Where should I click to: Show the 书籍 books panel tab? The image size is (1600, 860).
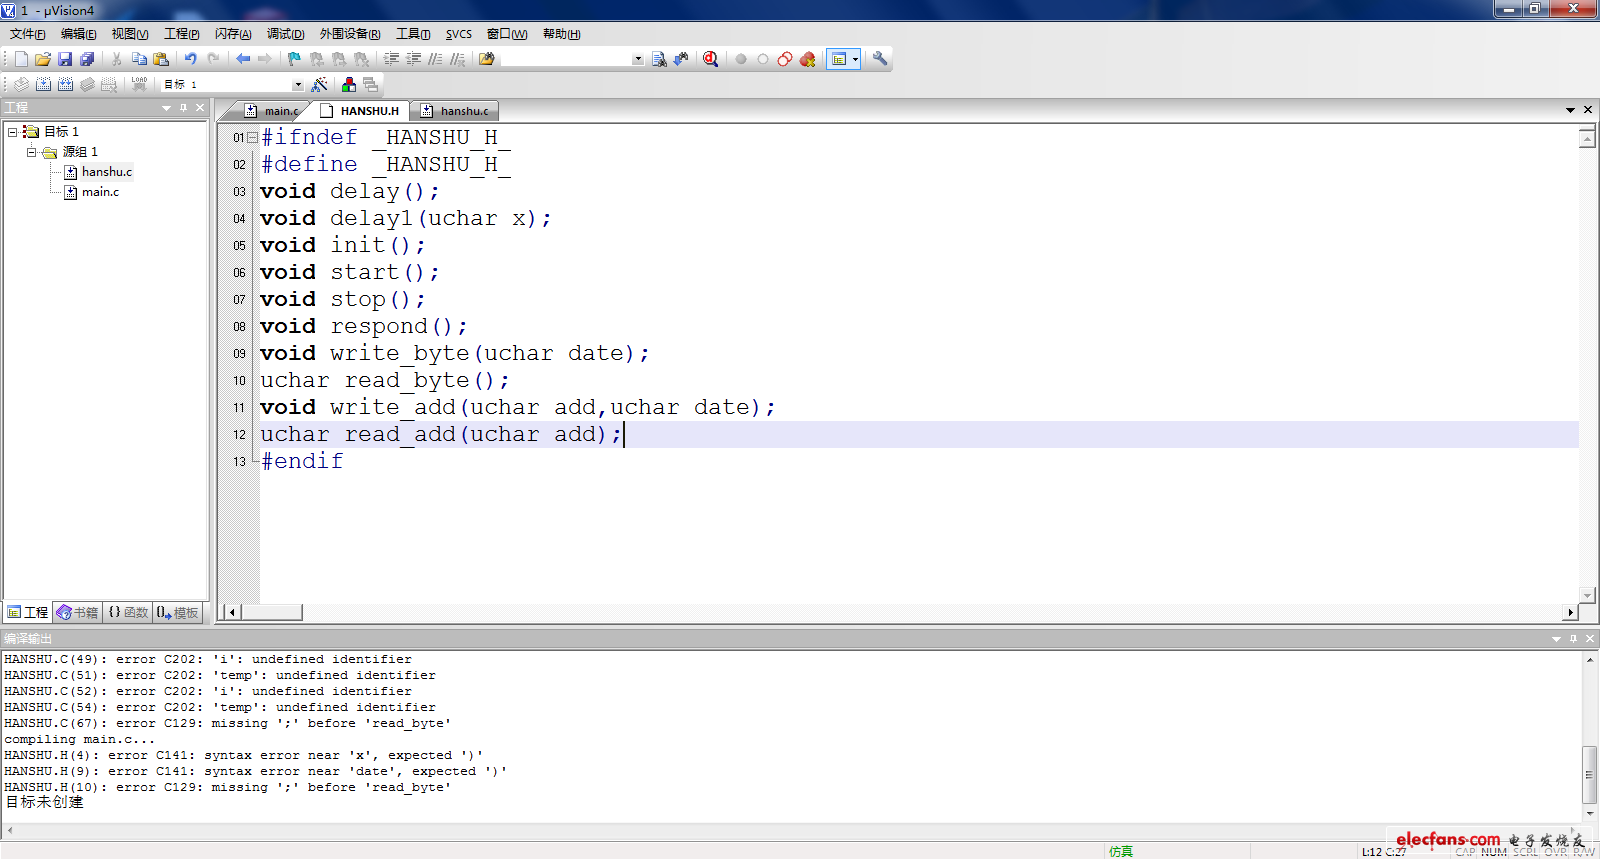(78, 613)
